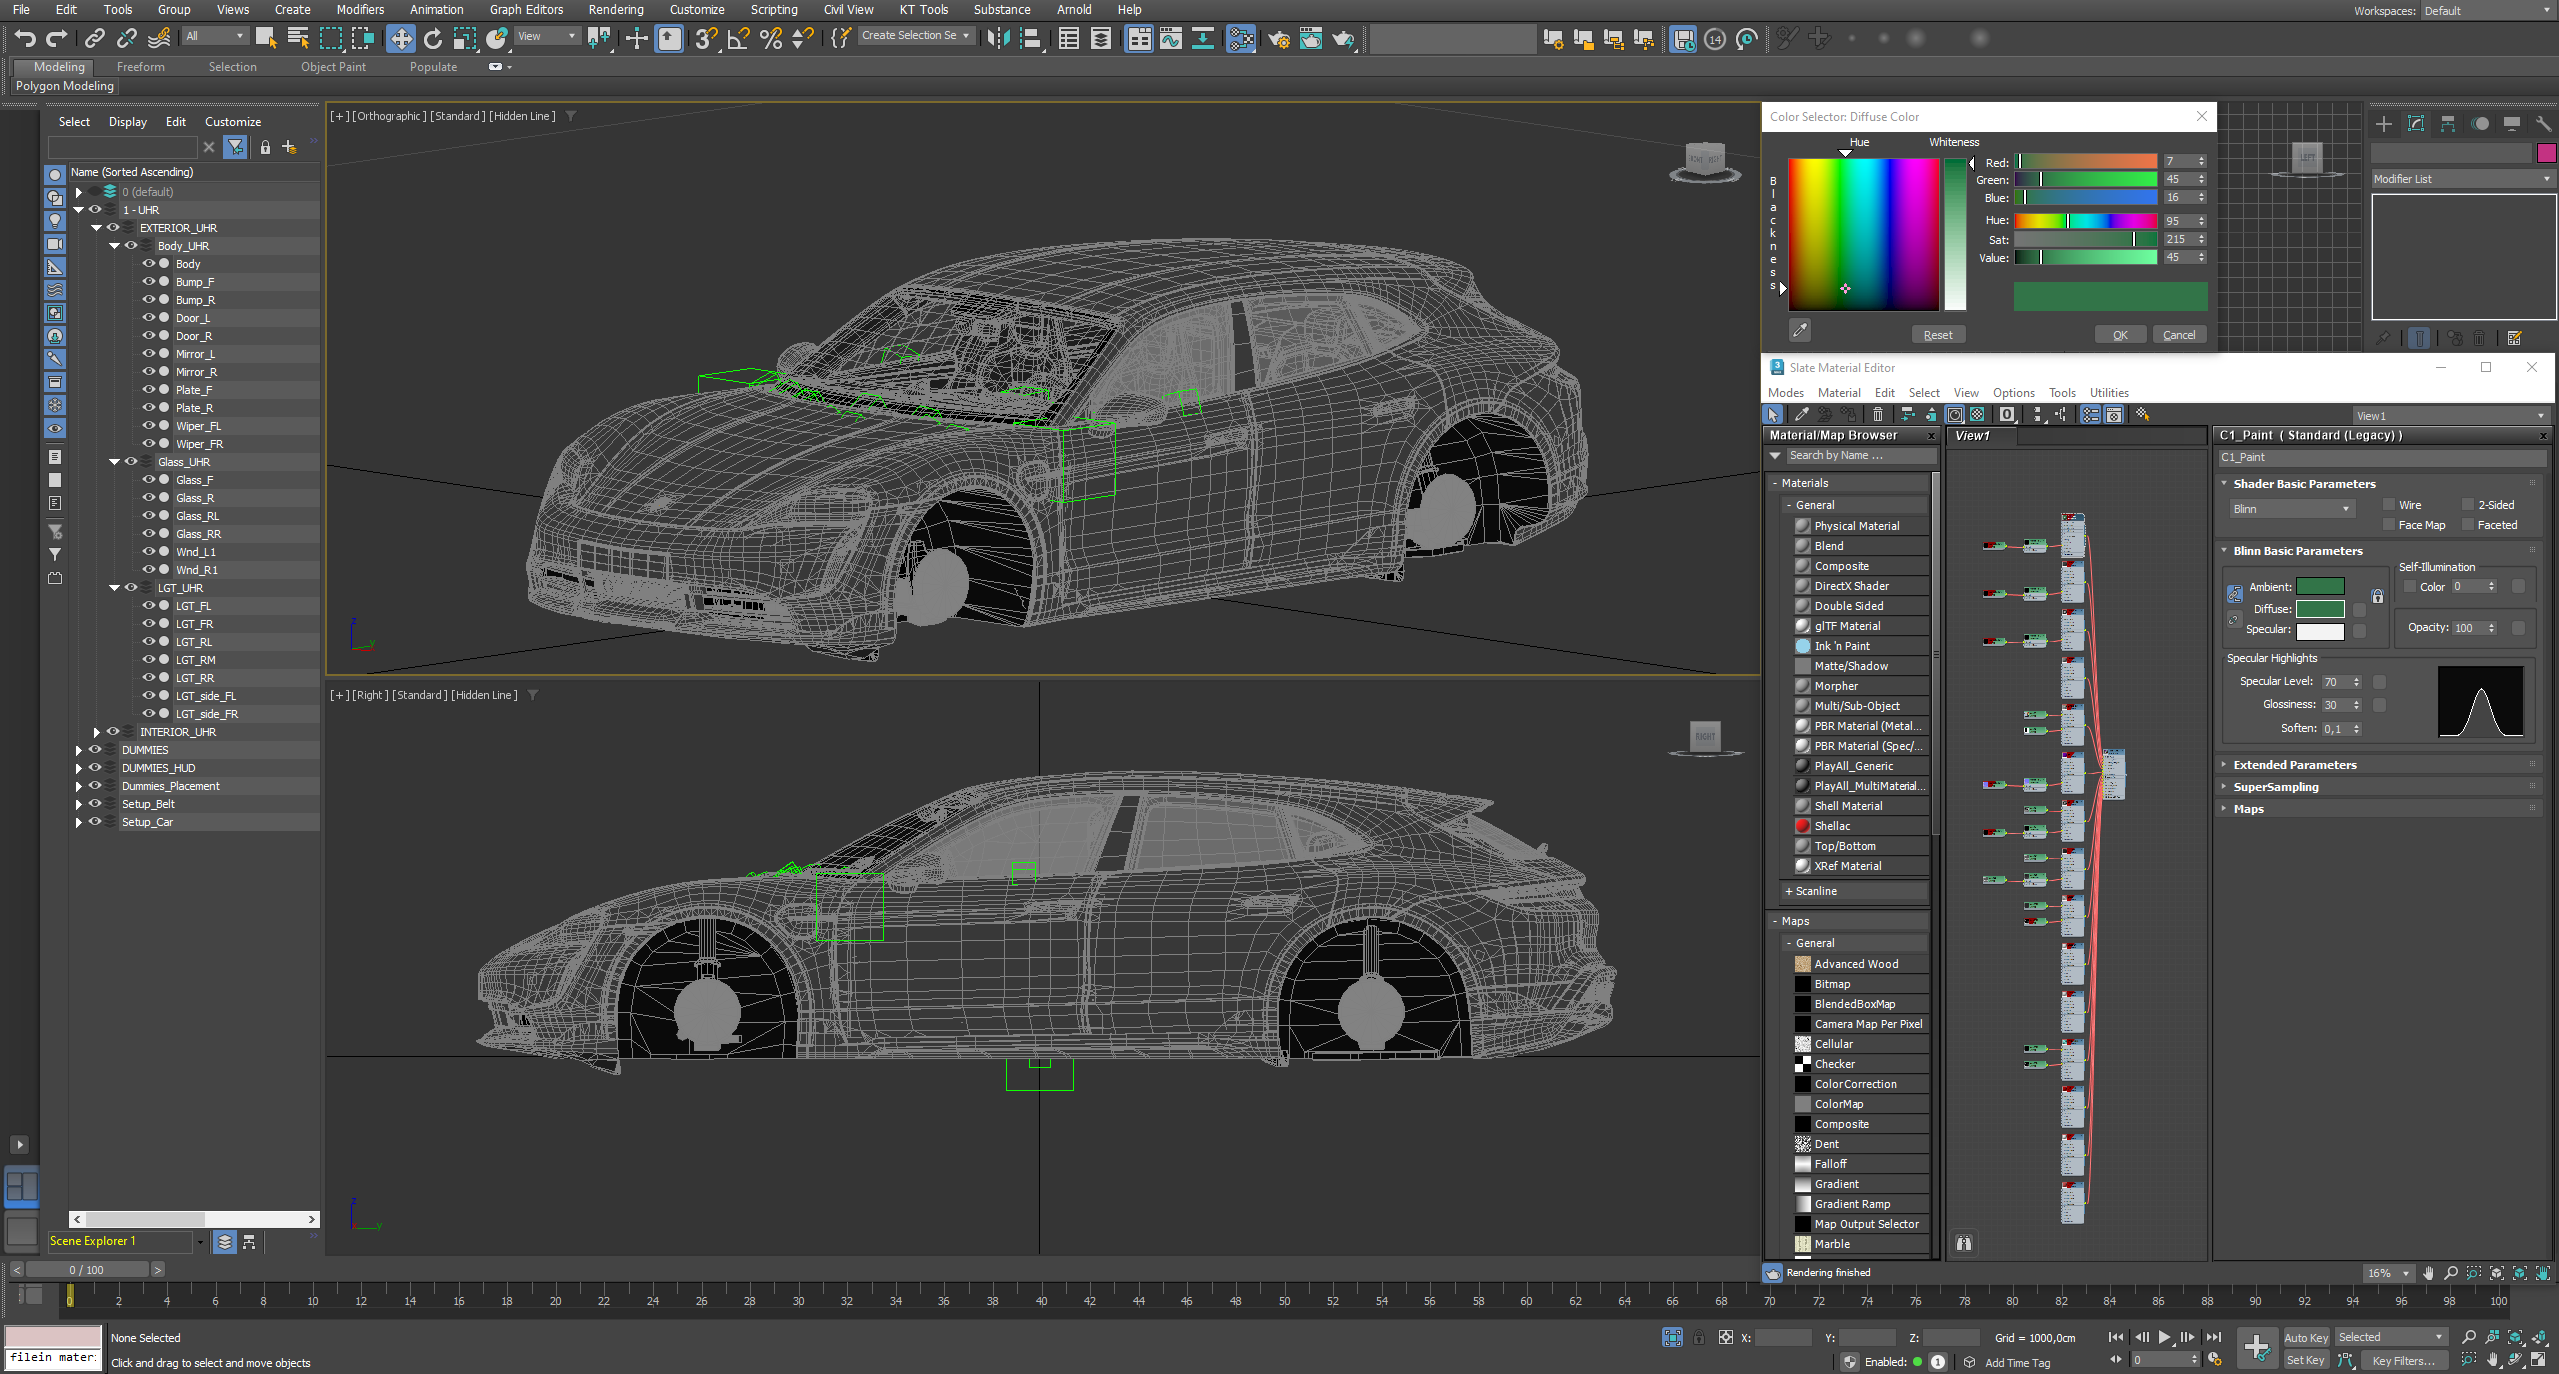Expand the Extended Parameters rollout
The image size is (2559, 1374).
pyautogui.click(x=2295, y=765)
